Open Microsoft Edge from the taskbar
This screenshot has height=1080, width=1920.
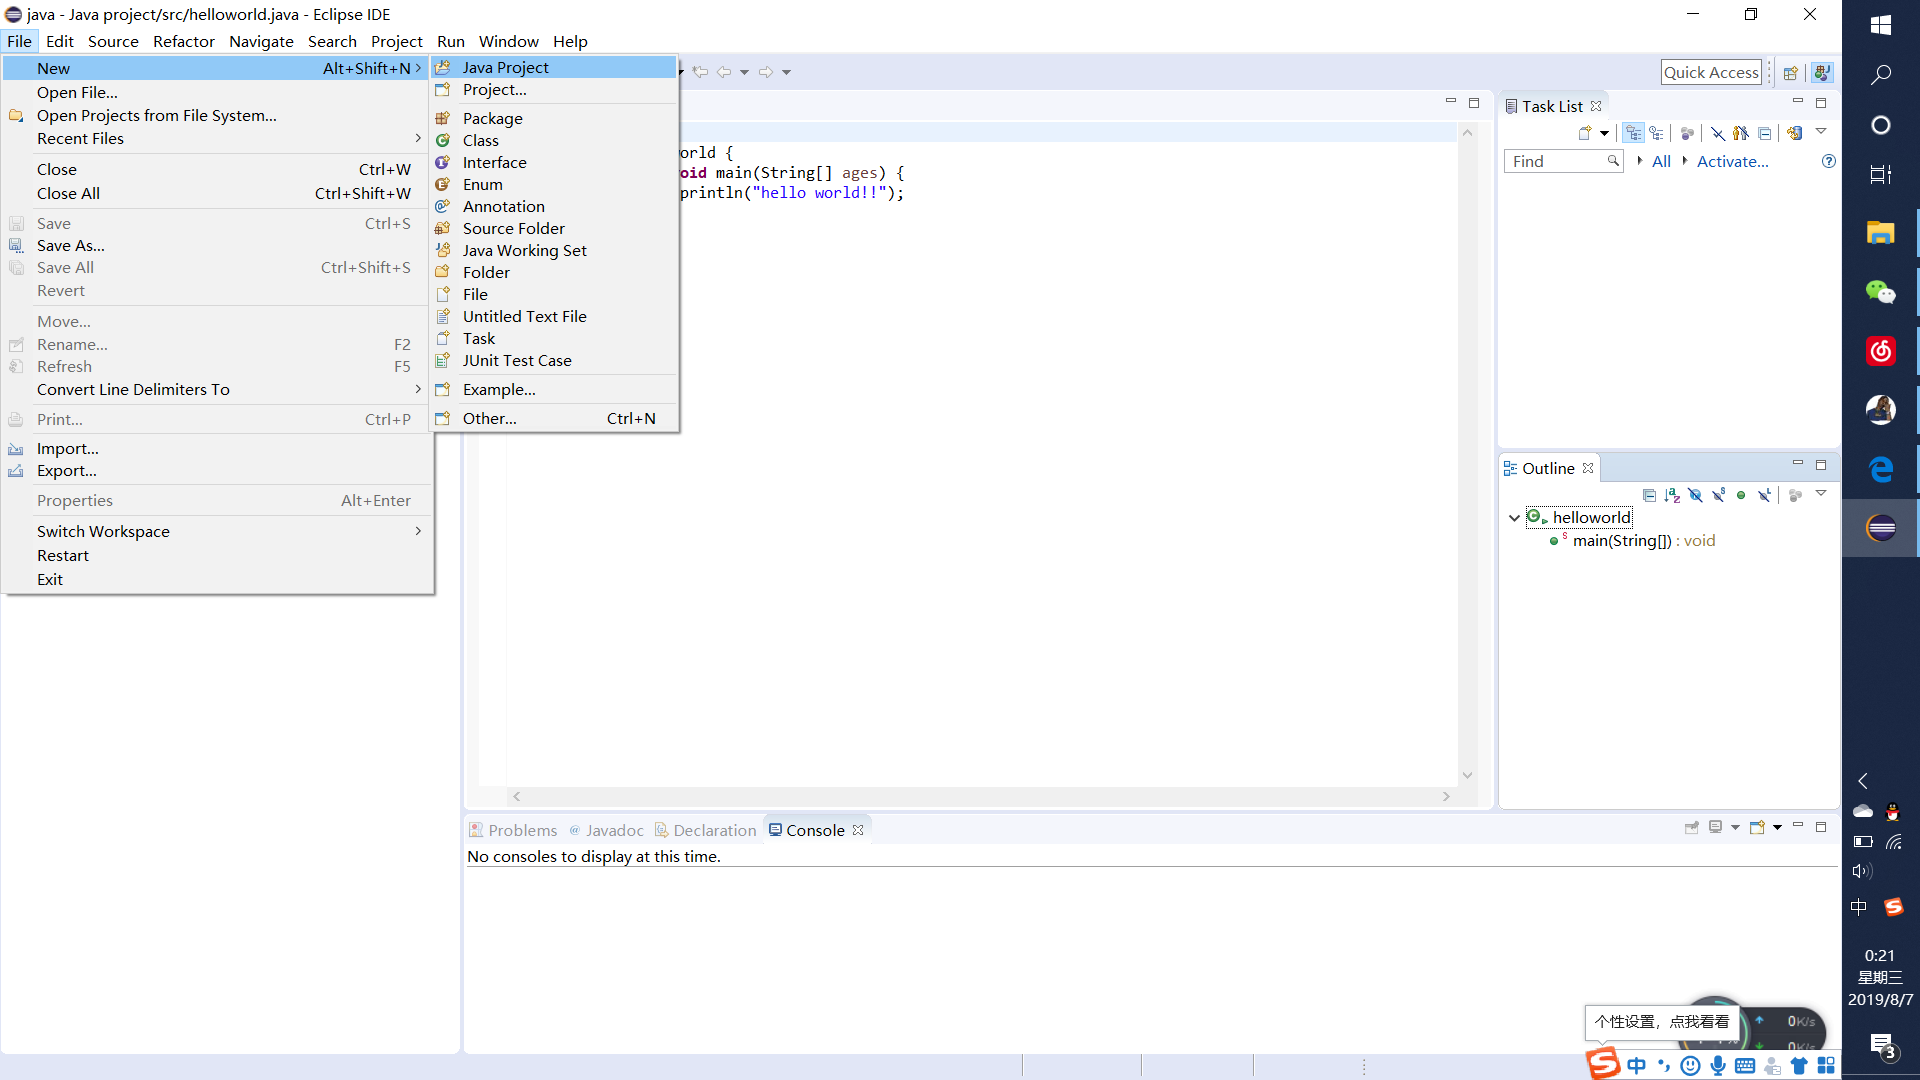1881,468
